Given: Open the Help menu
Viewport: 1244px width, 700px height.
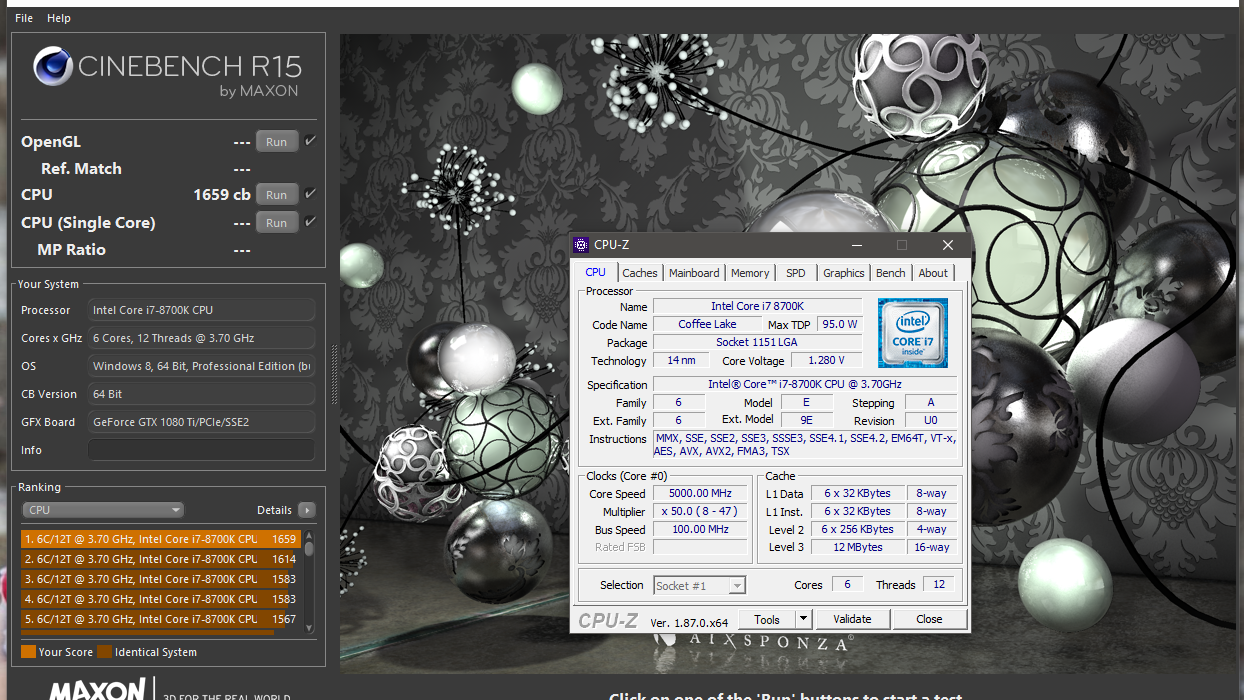Looking at the screenshot, I should point(59,18).
